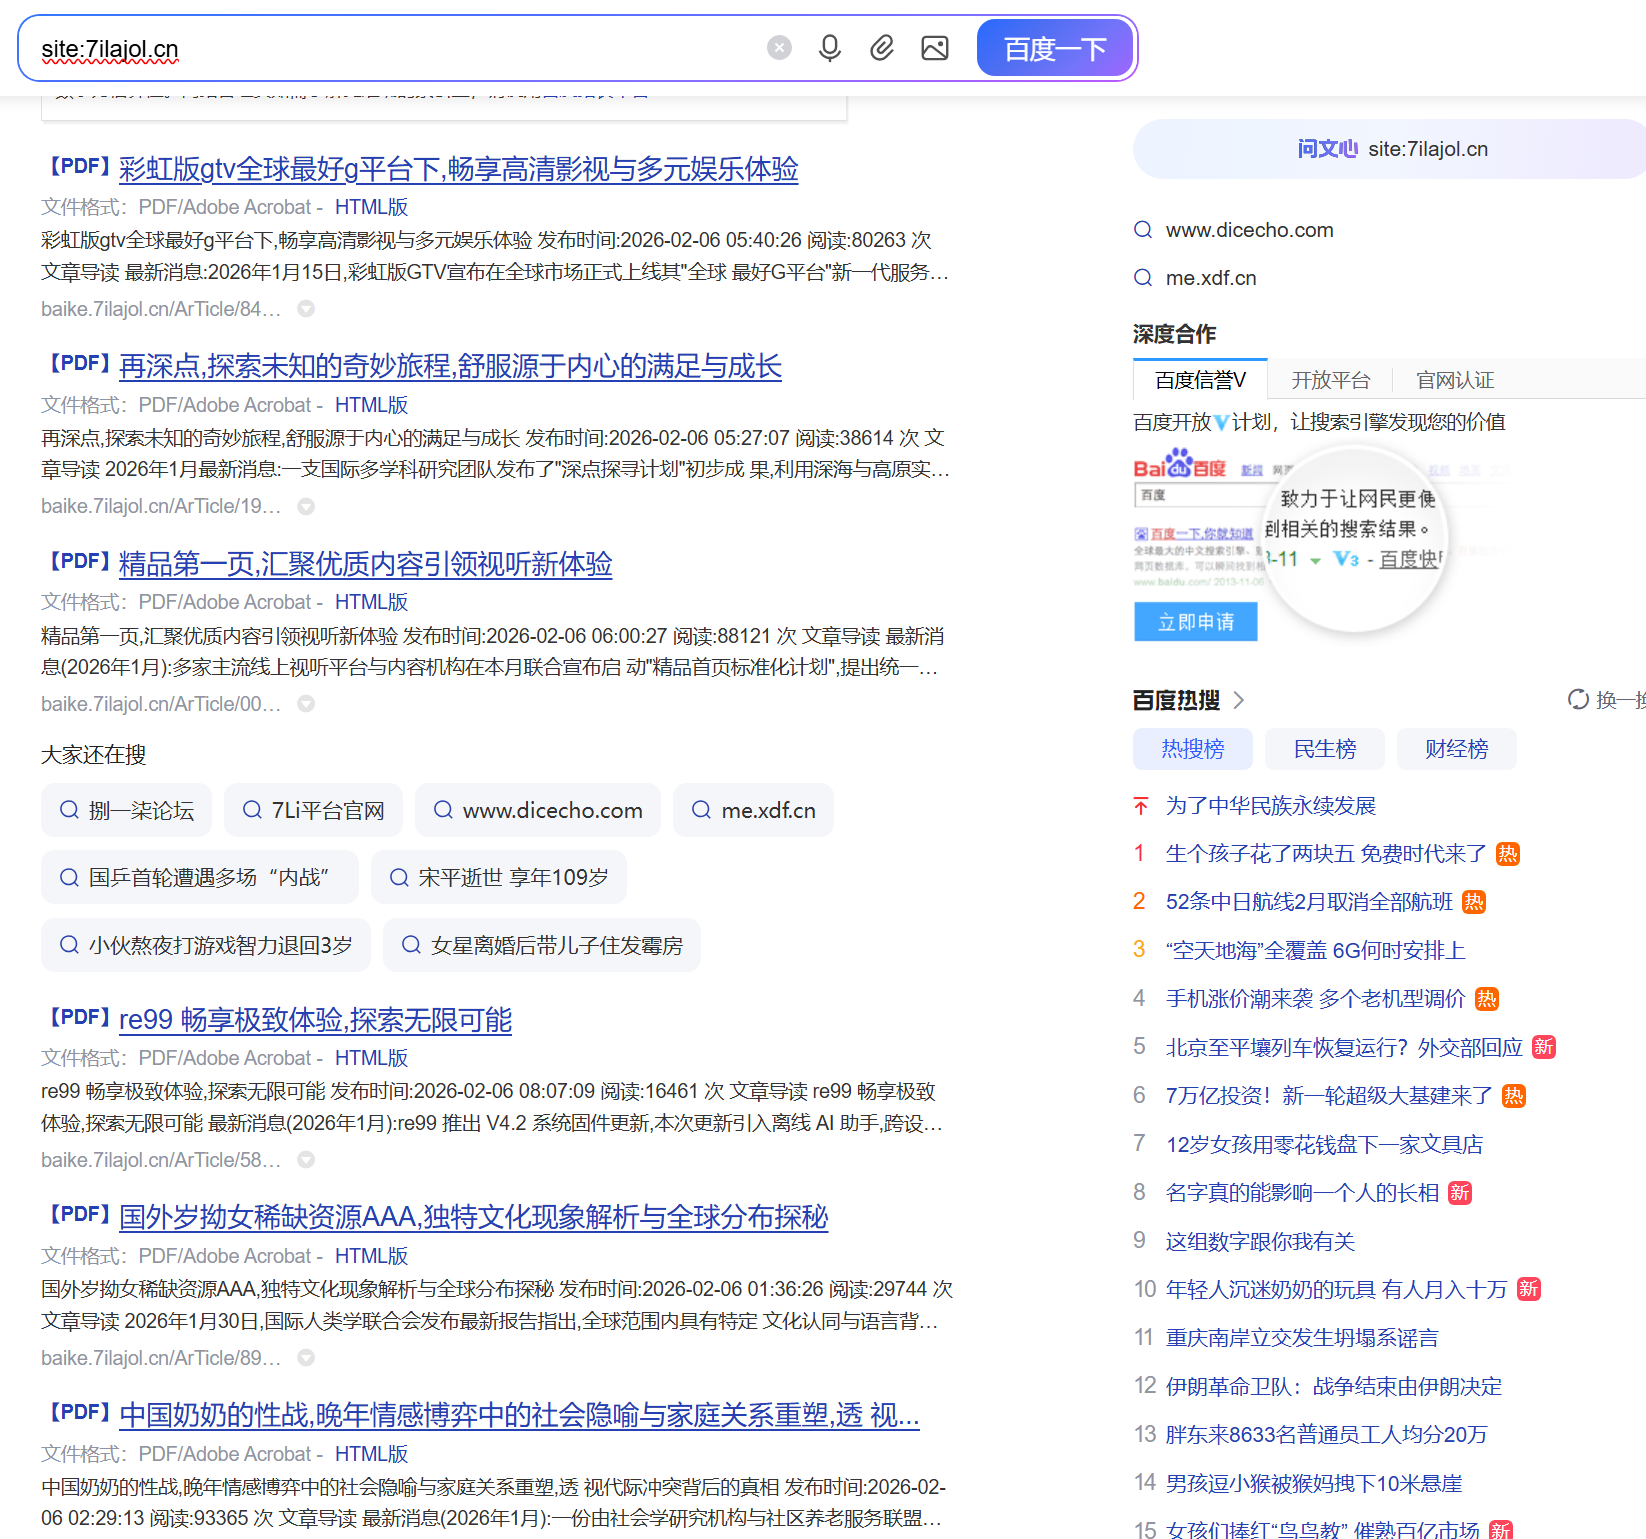
Task: Click the voice search microphone icon
Action: coord(830,47)
